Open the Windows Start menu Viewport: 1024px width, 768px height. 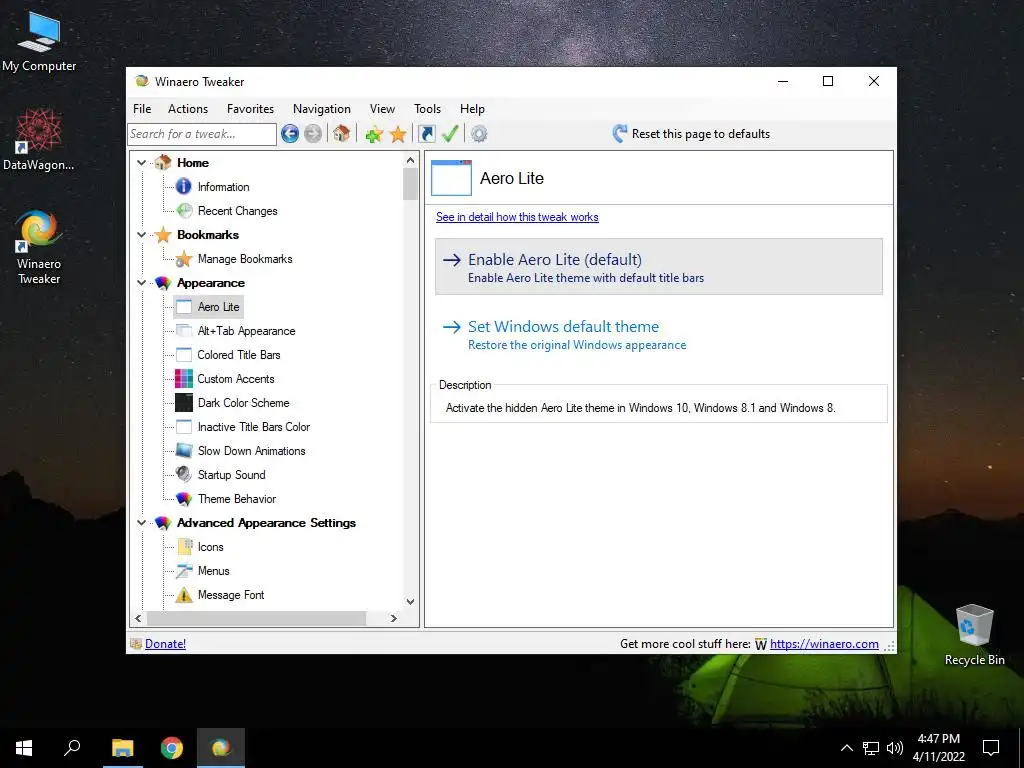tap(24, 748)
